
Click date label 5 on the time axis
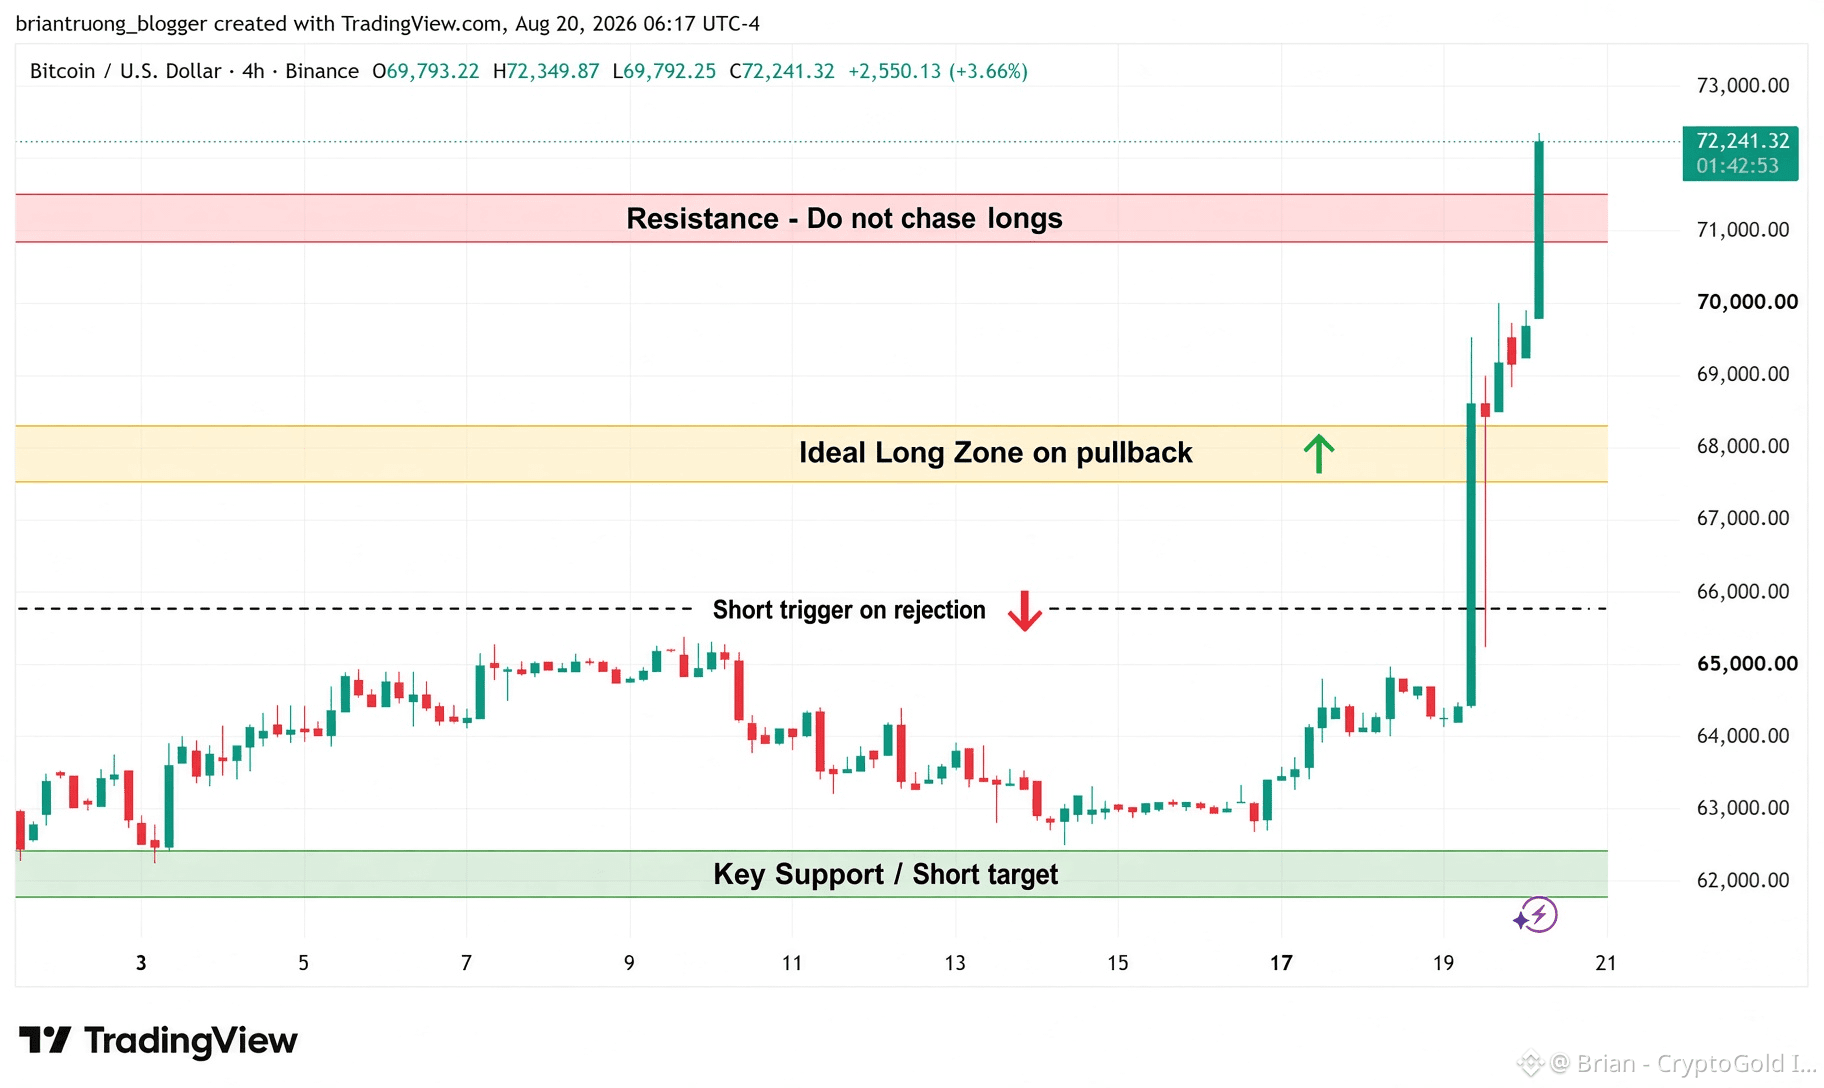(304, 963)
